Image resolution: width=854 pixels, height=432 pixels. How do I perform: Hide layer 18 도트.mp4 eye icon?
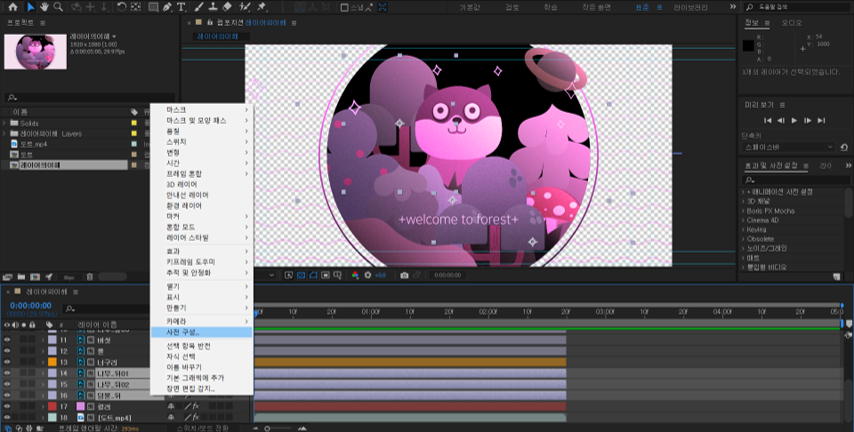click(7, 417)
